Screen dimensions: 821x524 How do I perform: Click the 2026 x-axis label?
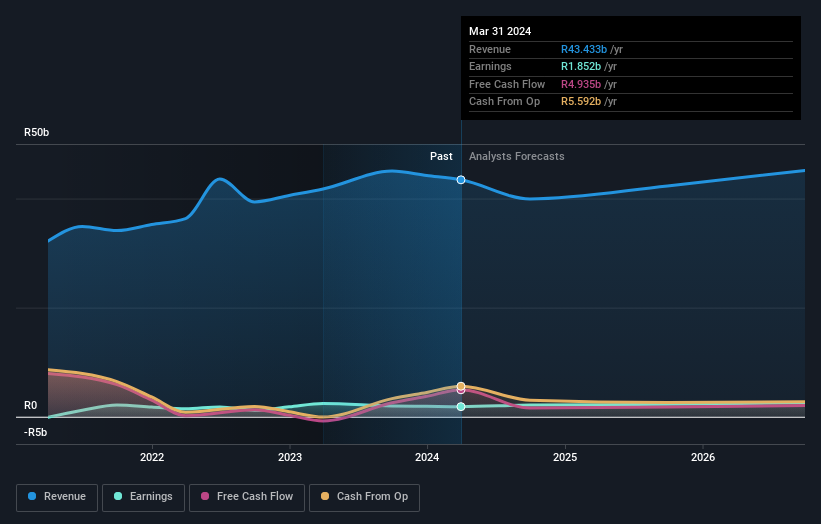[x=703, y=458]
